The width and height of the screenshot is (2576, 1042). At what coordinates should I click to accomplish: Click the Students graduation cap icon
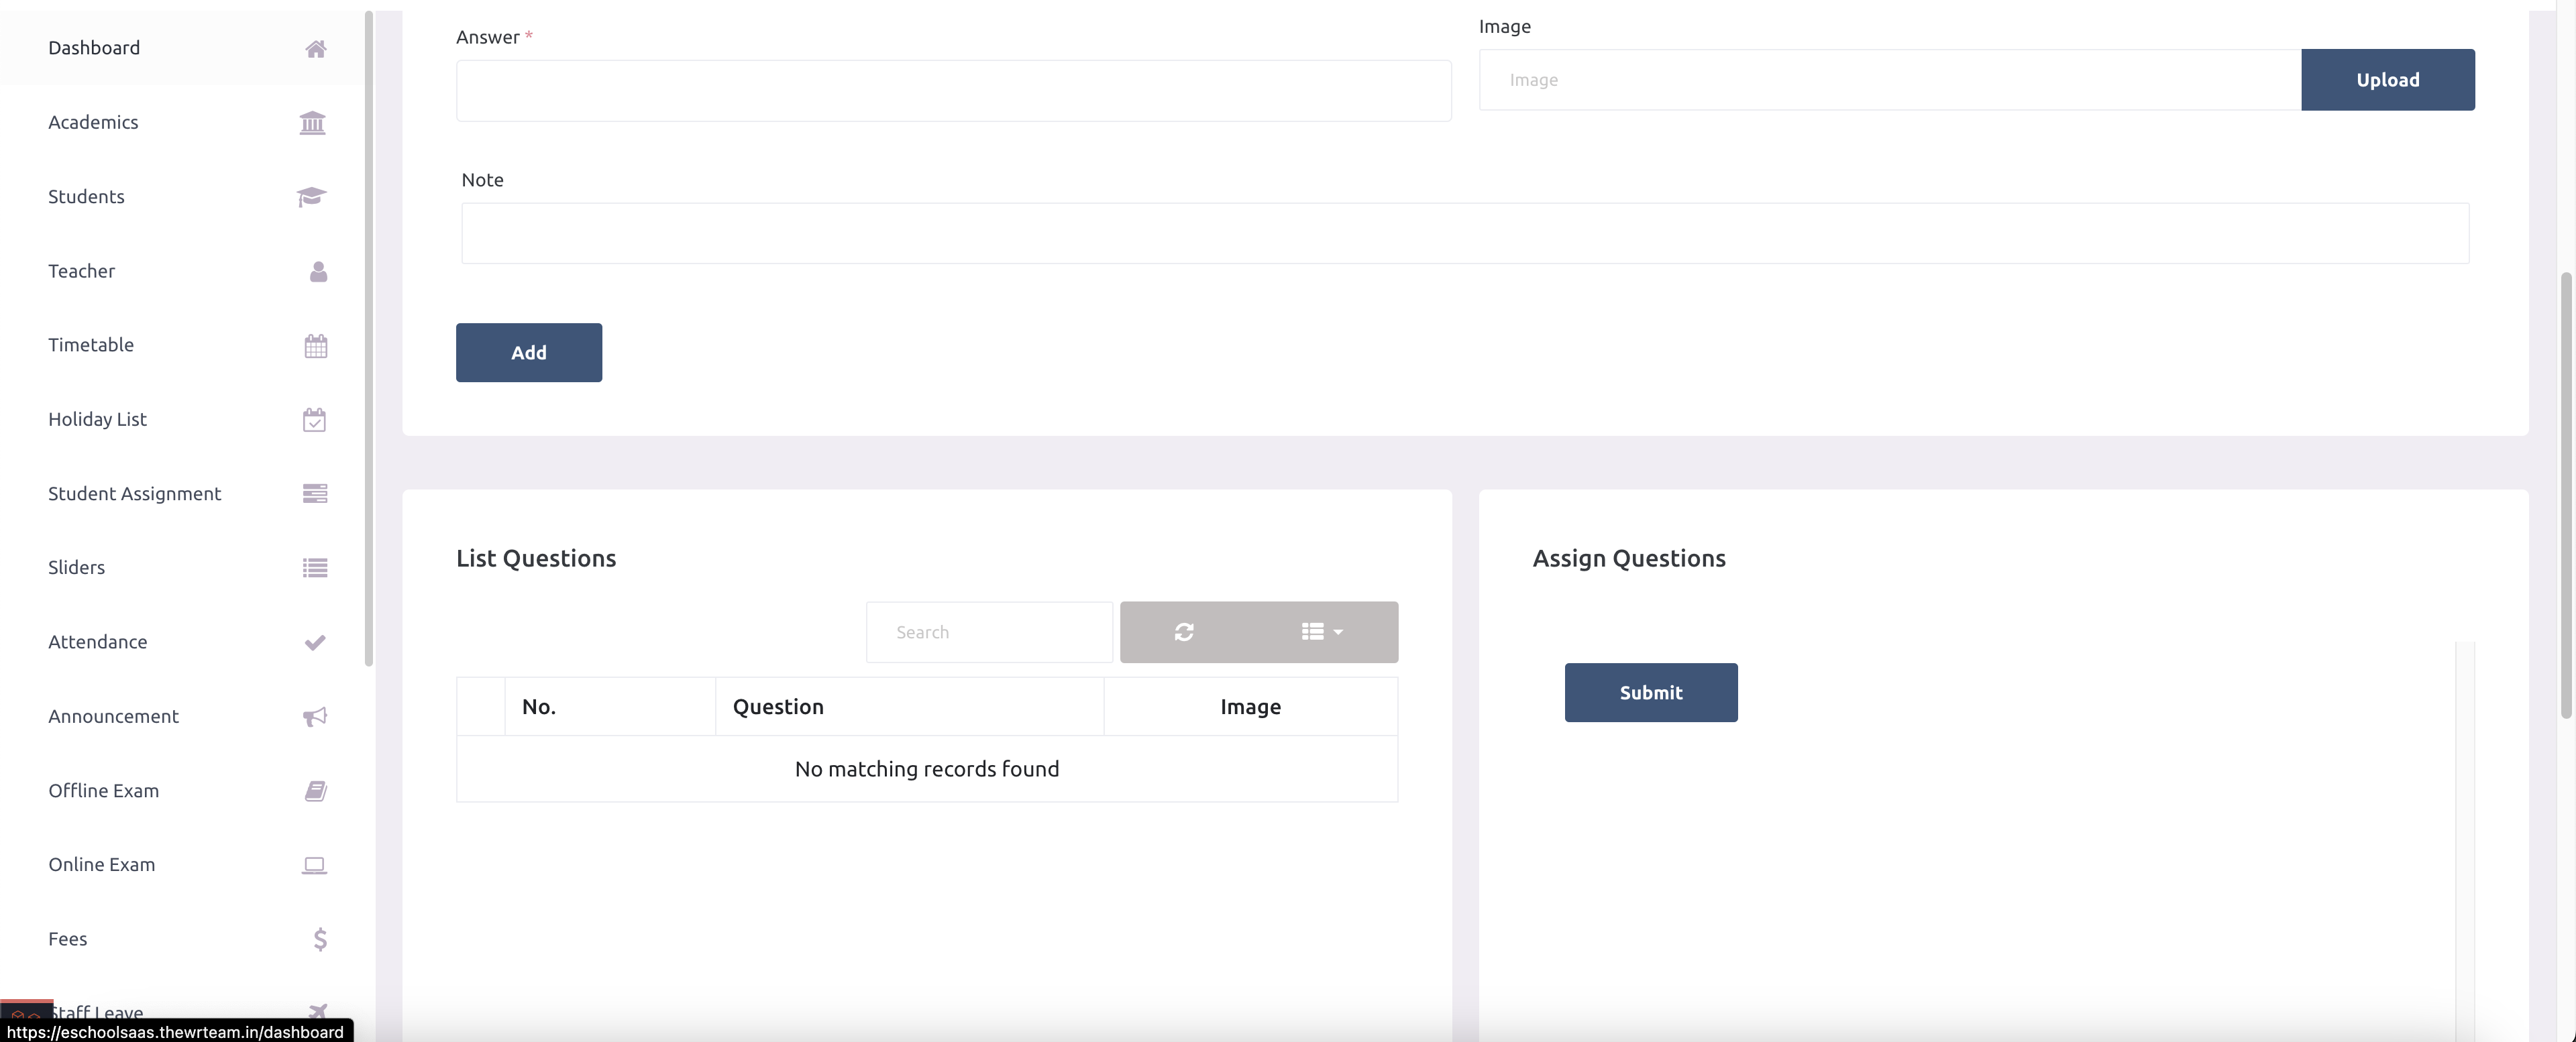coord(311,197)
